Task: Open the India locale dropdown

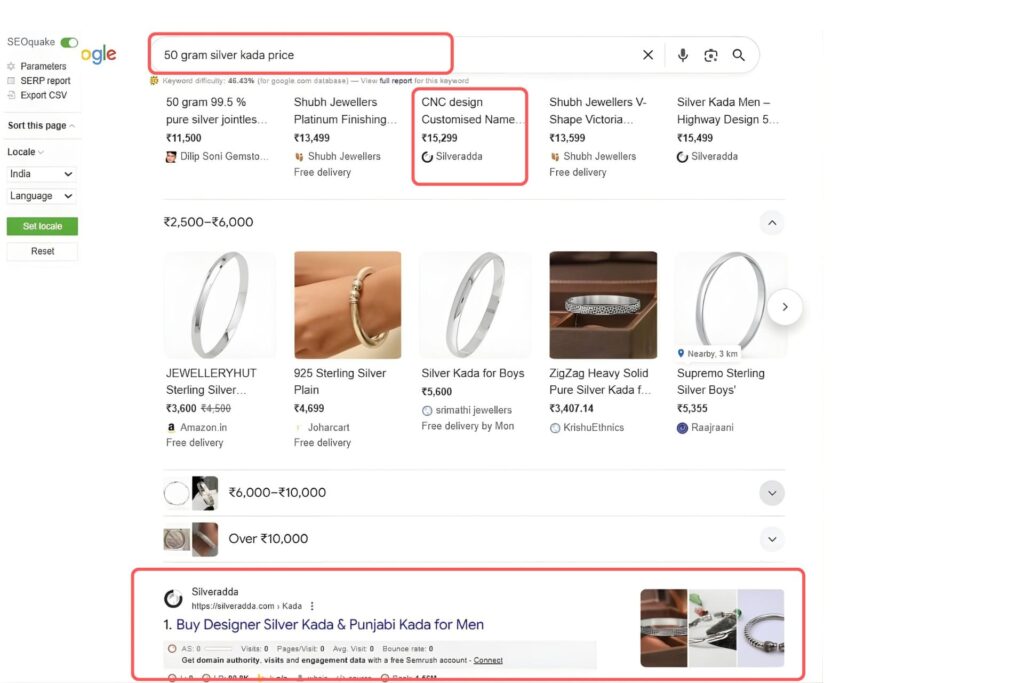Action: click(x=42, y=172)
